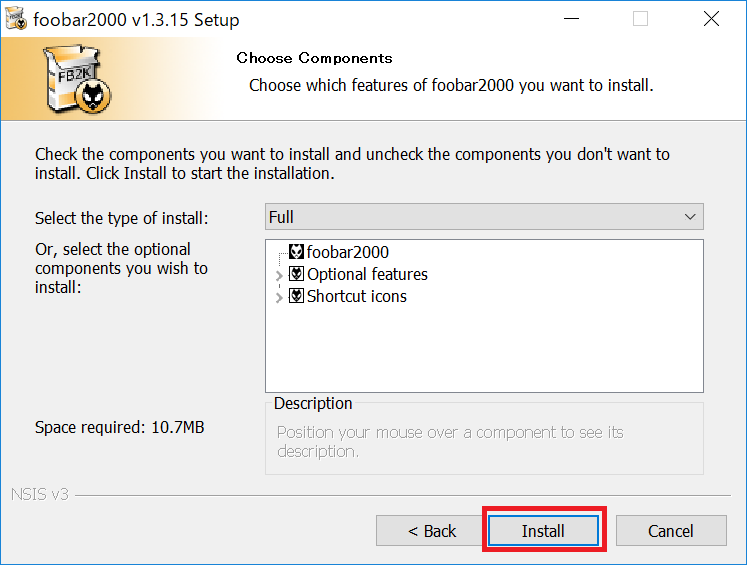Toggle the foobar2000 component checkbox icon
Screen dimensions: 747x565
(296, 252)
